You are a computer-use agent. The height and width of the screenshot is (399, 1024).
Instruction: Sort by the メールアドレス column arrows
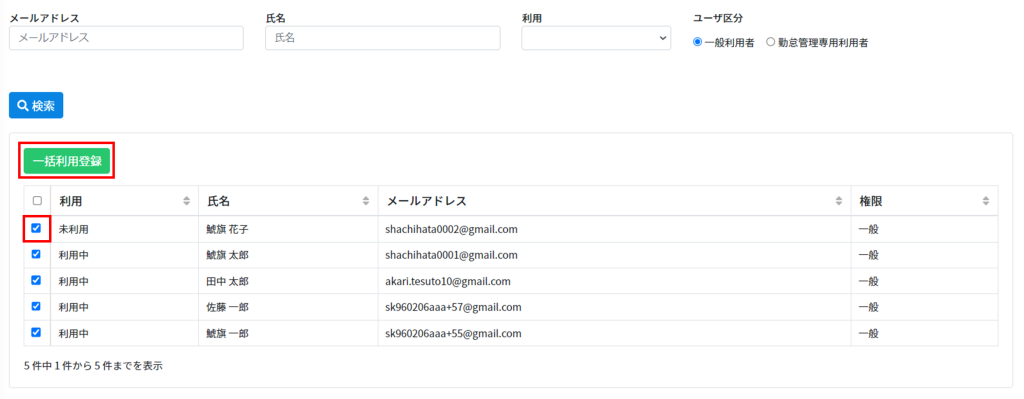[x=839, y=201]
